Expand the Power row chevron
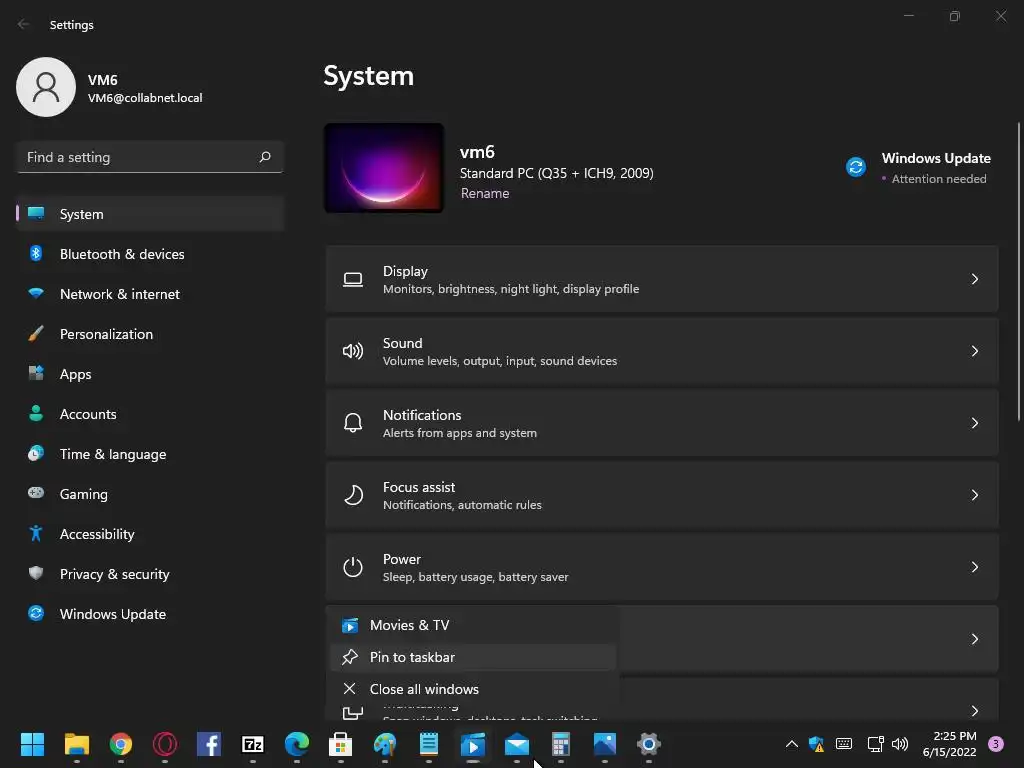The height and width of the screenshot is (768, 1024). [974, 567]
